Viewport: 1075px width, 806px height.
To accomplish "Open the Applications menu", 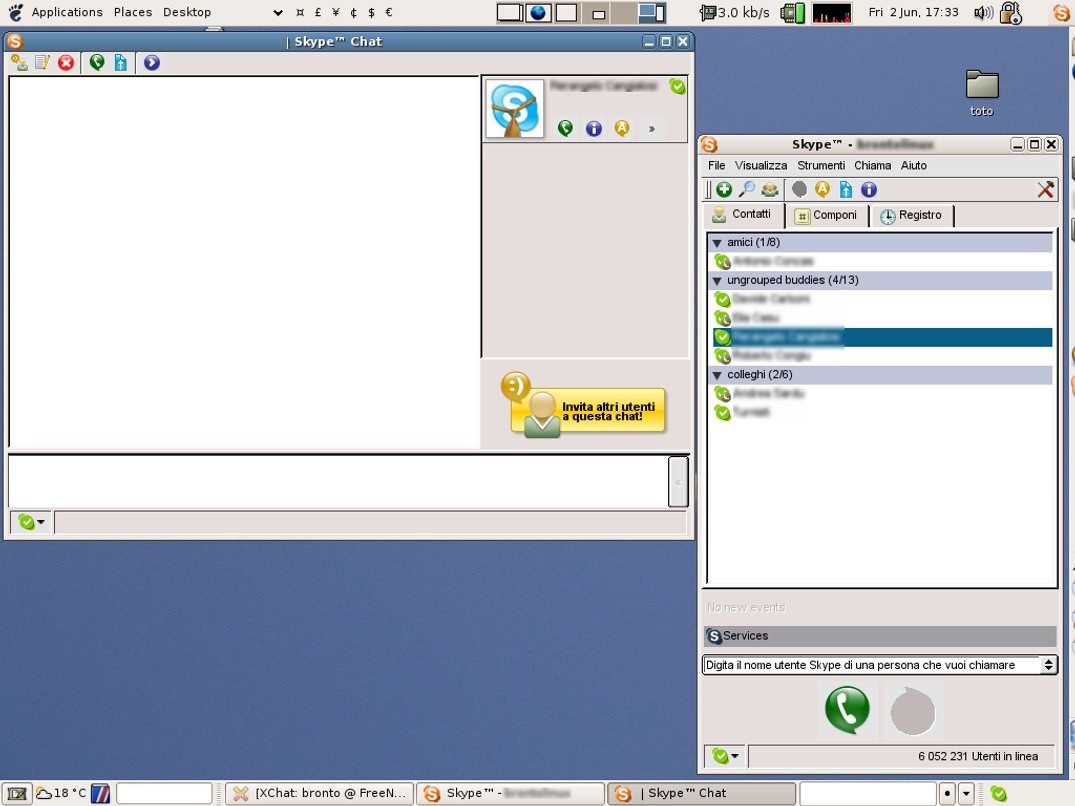I will click(67, 12).
